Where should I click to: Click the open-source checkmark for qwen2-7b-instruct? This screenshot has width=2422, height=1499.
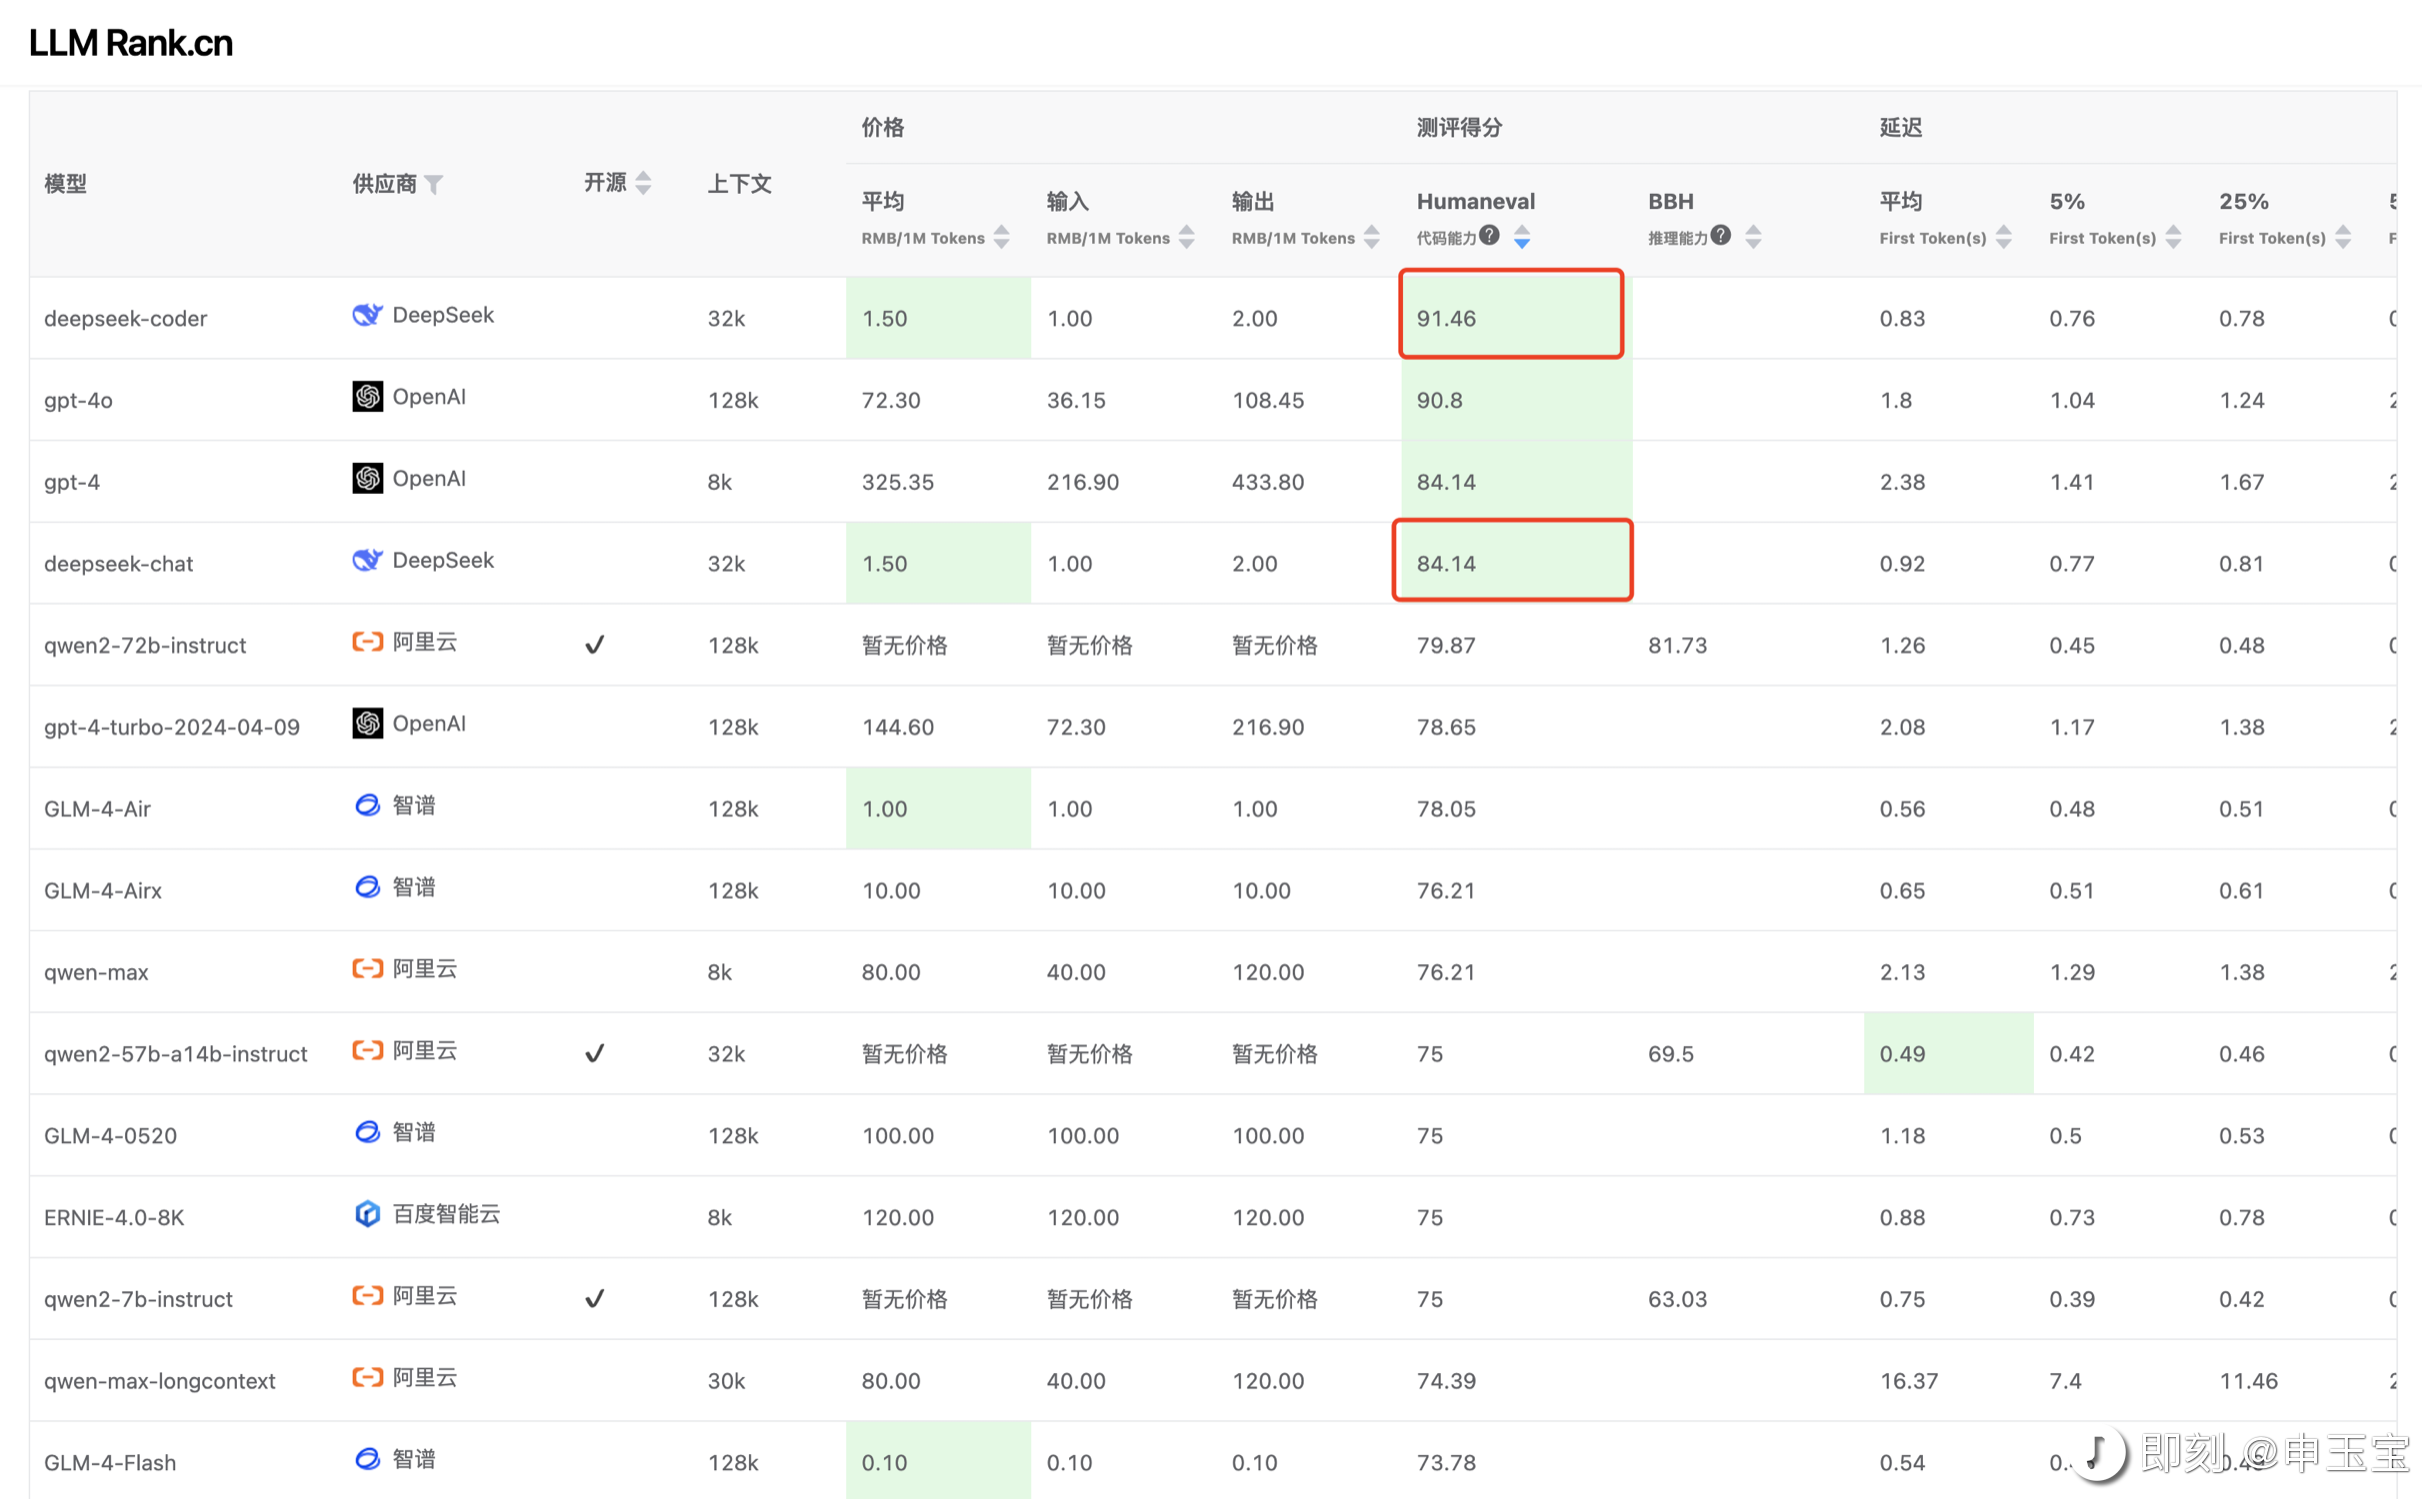tap(594, 1298)
